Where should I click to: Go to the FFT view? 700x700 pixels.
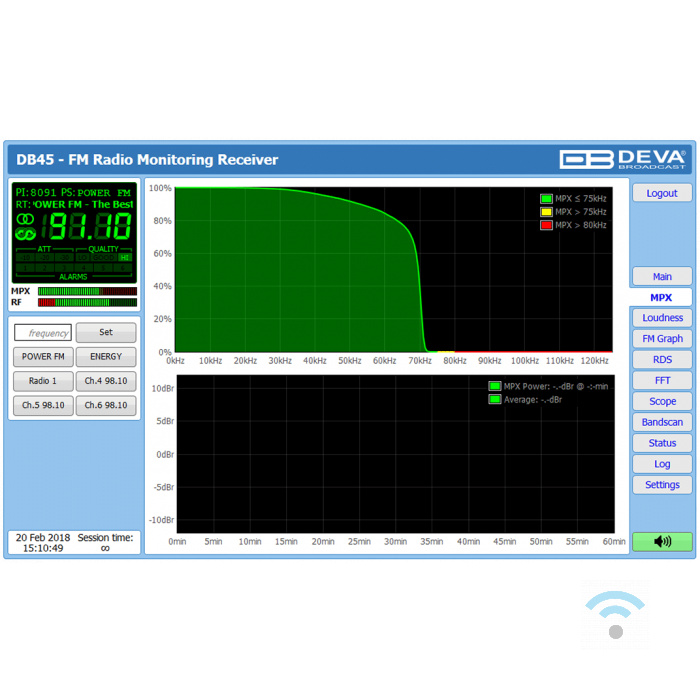(662, 381)
